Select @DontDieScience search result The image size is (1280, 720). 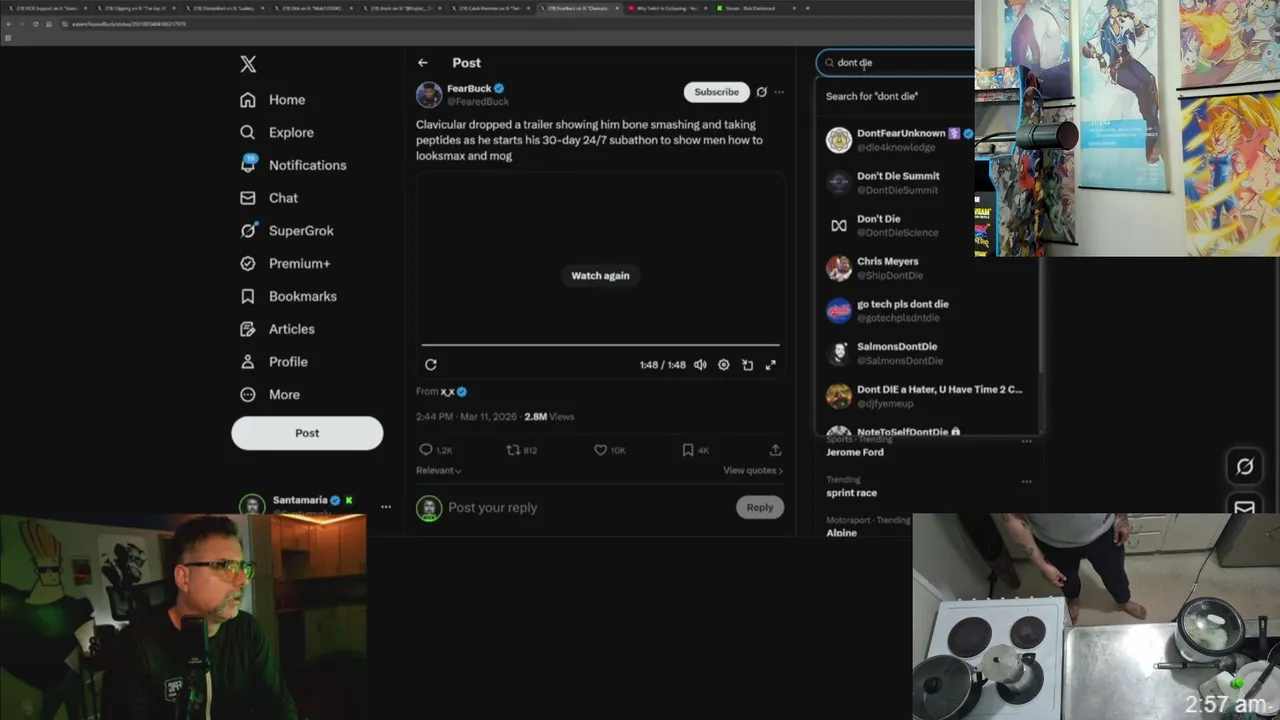928,226
